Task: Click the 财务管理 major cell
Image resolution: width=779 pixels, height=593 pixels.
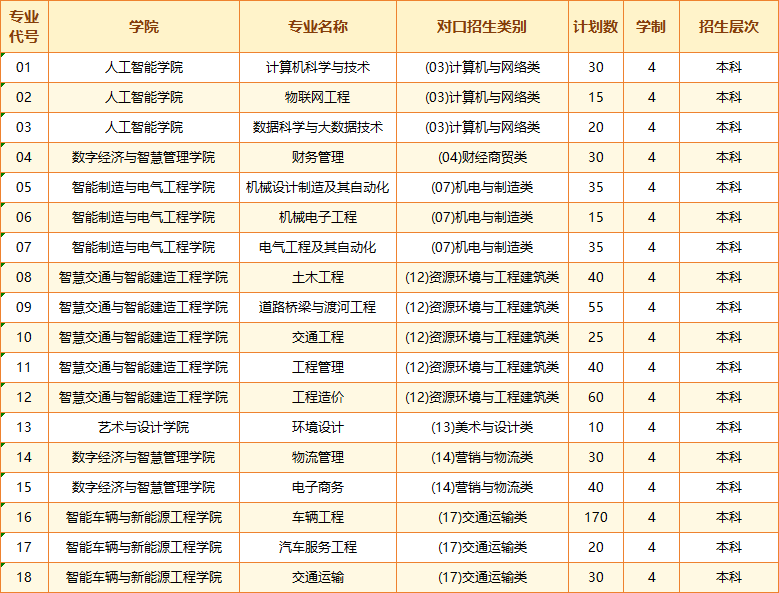Action: pyautogui.click(x=317, y=158)
